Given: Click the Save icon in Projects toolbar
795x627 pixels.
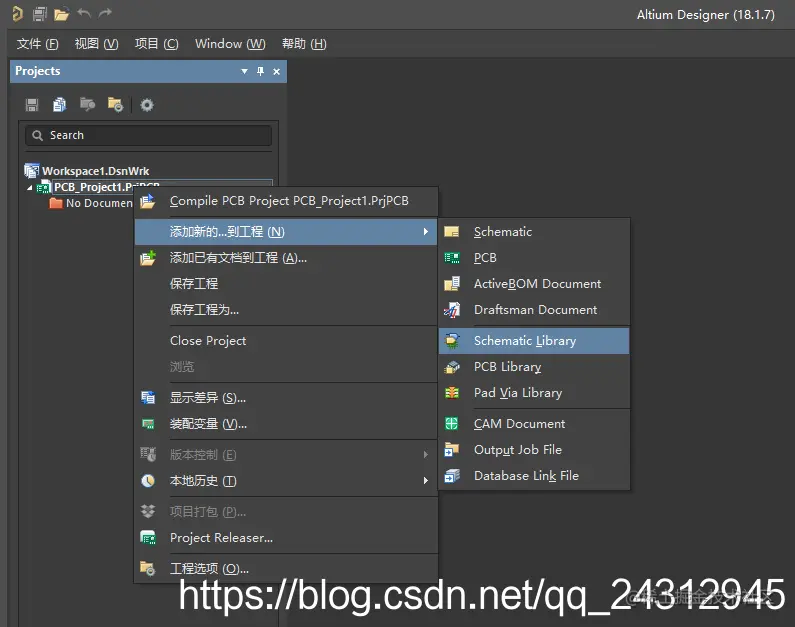Looking at the screenshot, I should (x=32, y=105).
